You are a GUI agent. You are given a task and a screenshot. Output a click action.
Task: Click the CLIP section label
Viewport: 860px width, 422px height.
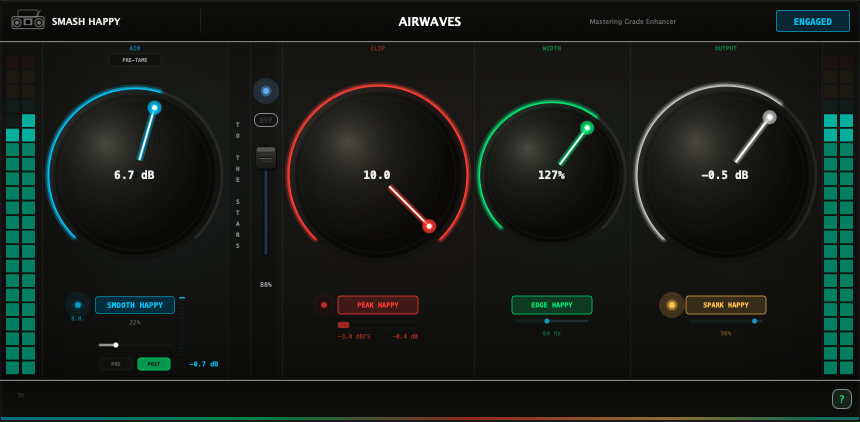click(x=378, y=48)
